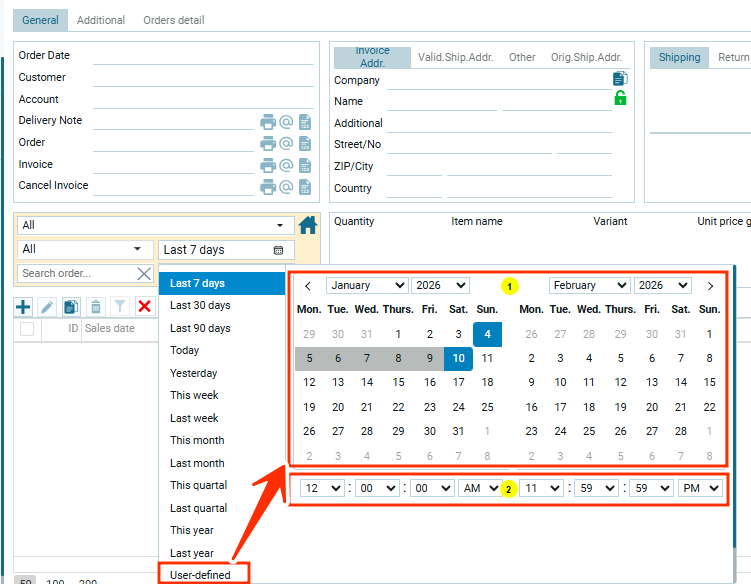The image size is (751, 584).
Task: Switch to the Orders detail tab
Action: click(173, 20)
